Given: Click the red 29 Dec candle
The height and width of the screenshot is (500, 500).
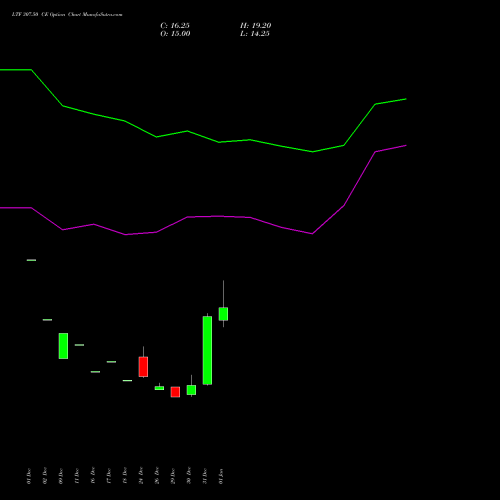Looking at the screenshot, I should tap(175, 392).
